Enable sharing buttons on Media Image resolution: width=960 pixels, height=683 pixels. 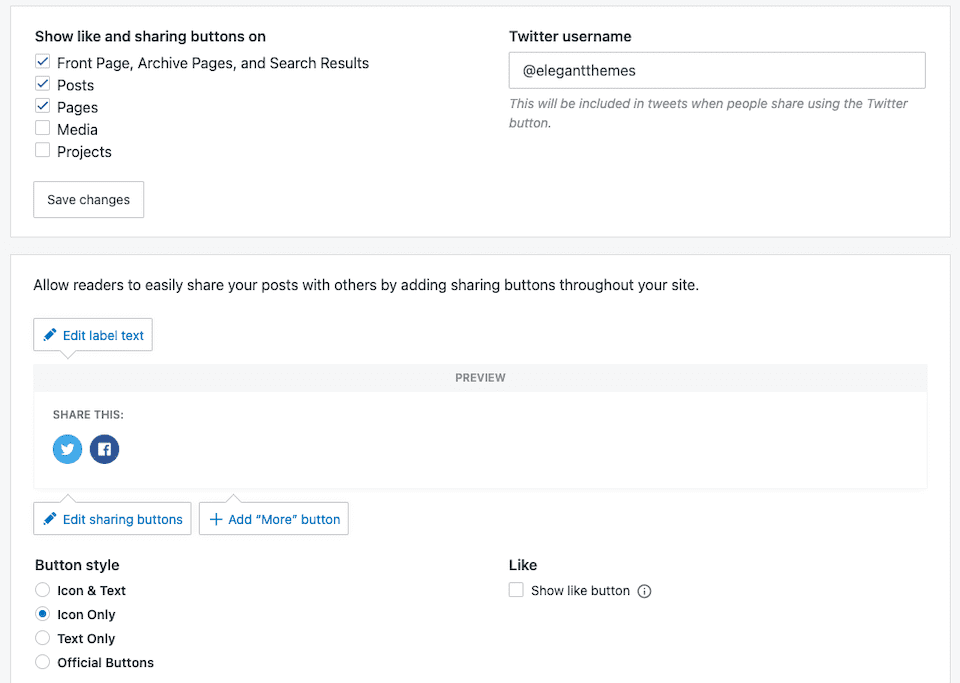[42, 128]
